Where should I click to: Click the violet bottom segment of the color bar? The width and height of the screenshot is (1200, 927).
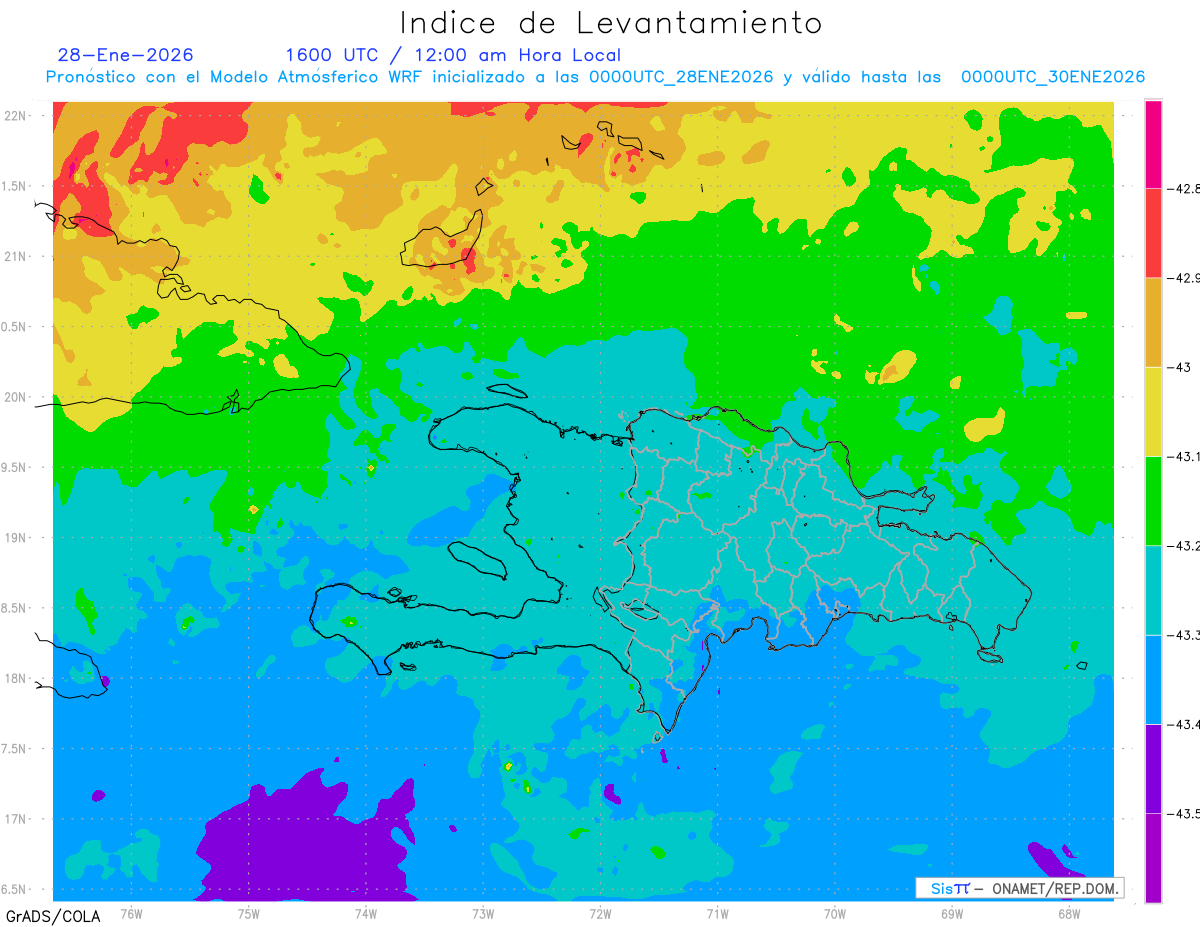tap(1153, 858)
